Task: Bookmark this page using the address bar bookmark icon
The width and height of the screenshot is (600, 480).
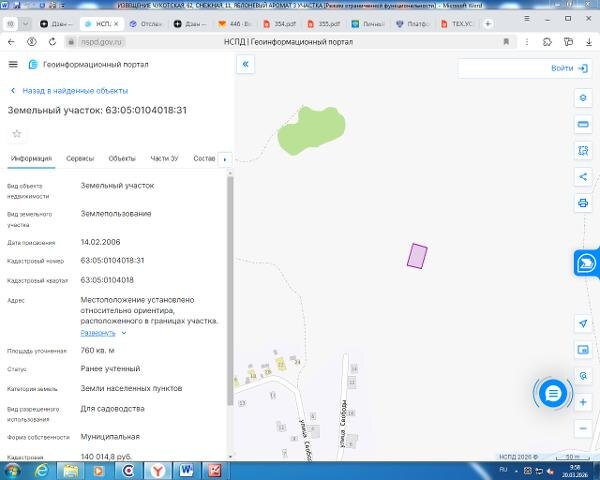Action: [506, 42]
